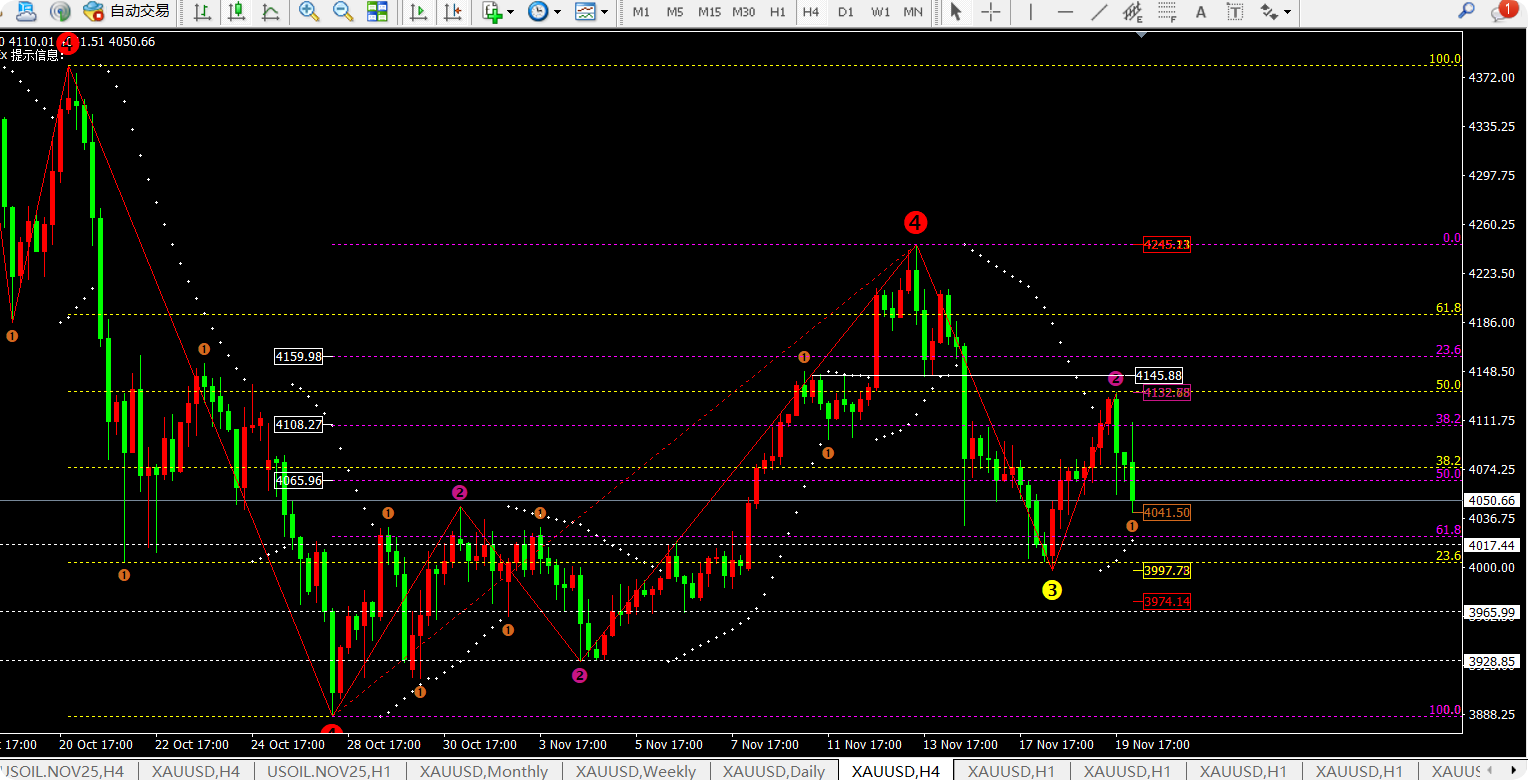Switch chart to line chart style
1528x780 pixels.
tap(270, 12)
